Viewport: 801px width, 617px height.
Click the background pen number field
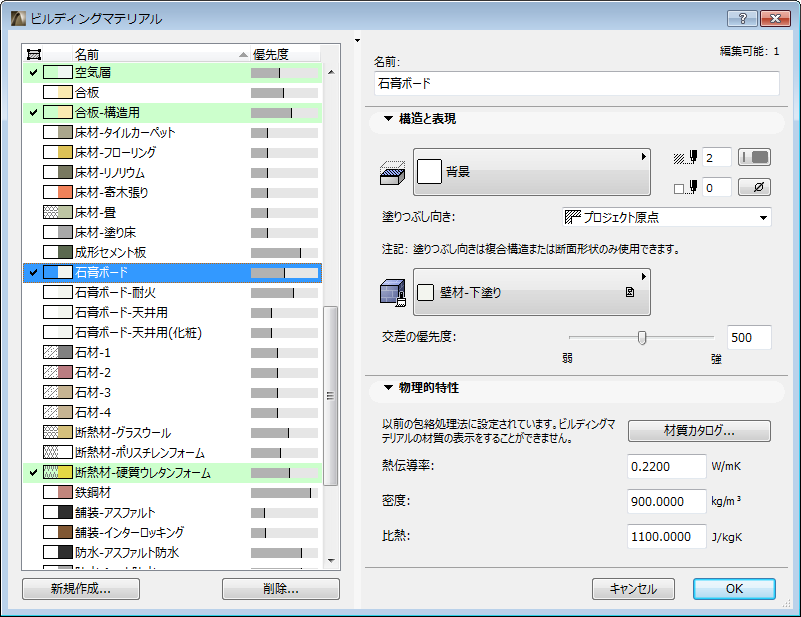pos(716,187)
